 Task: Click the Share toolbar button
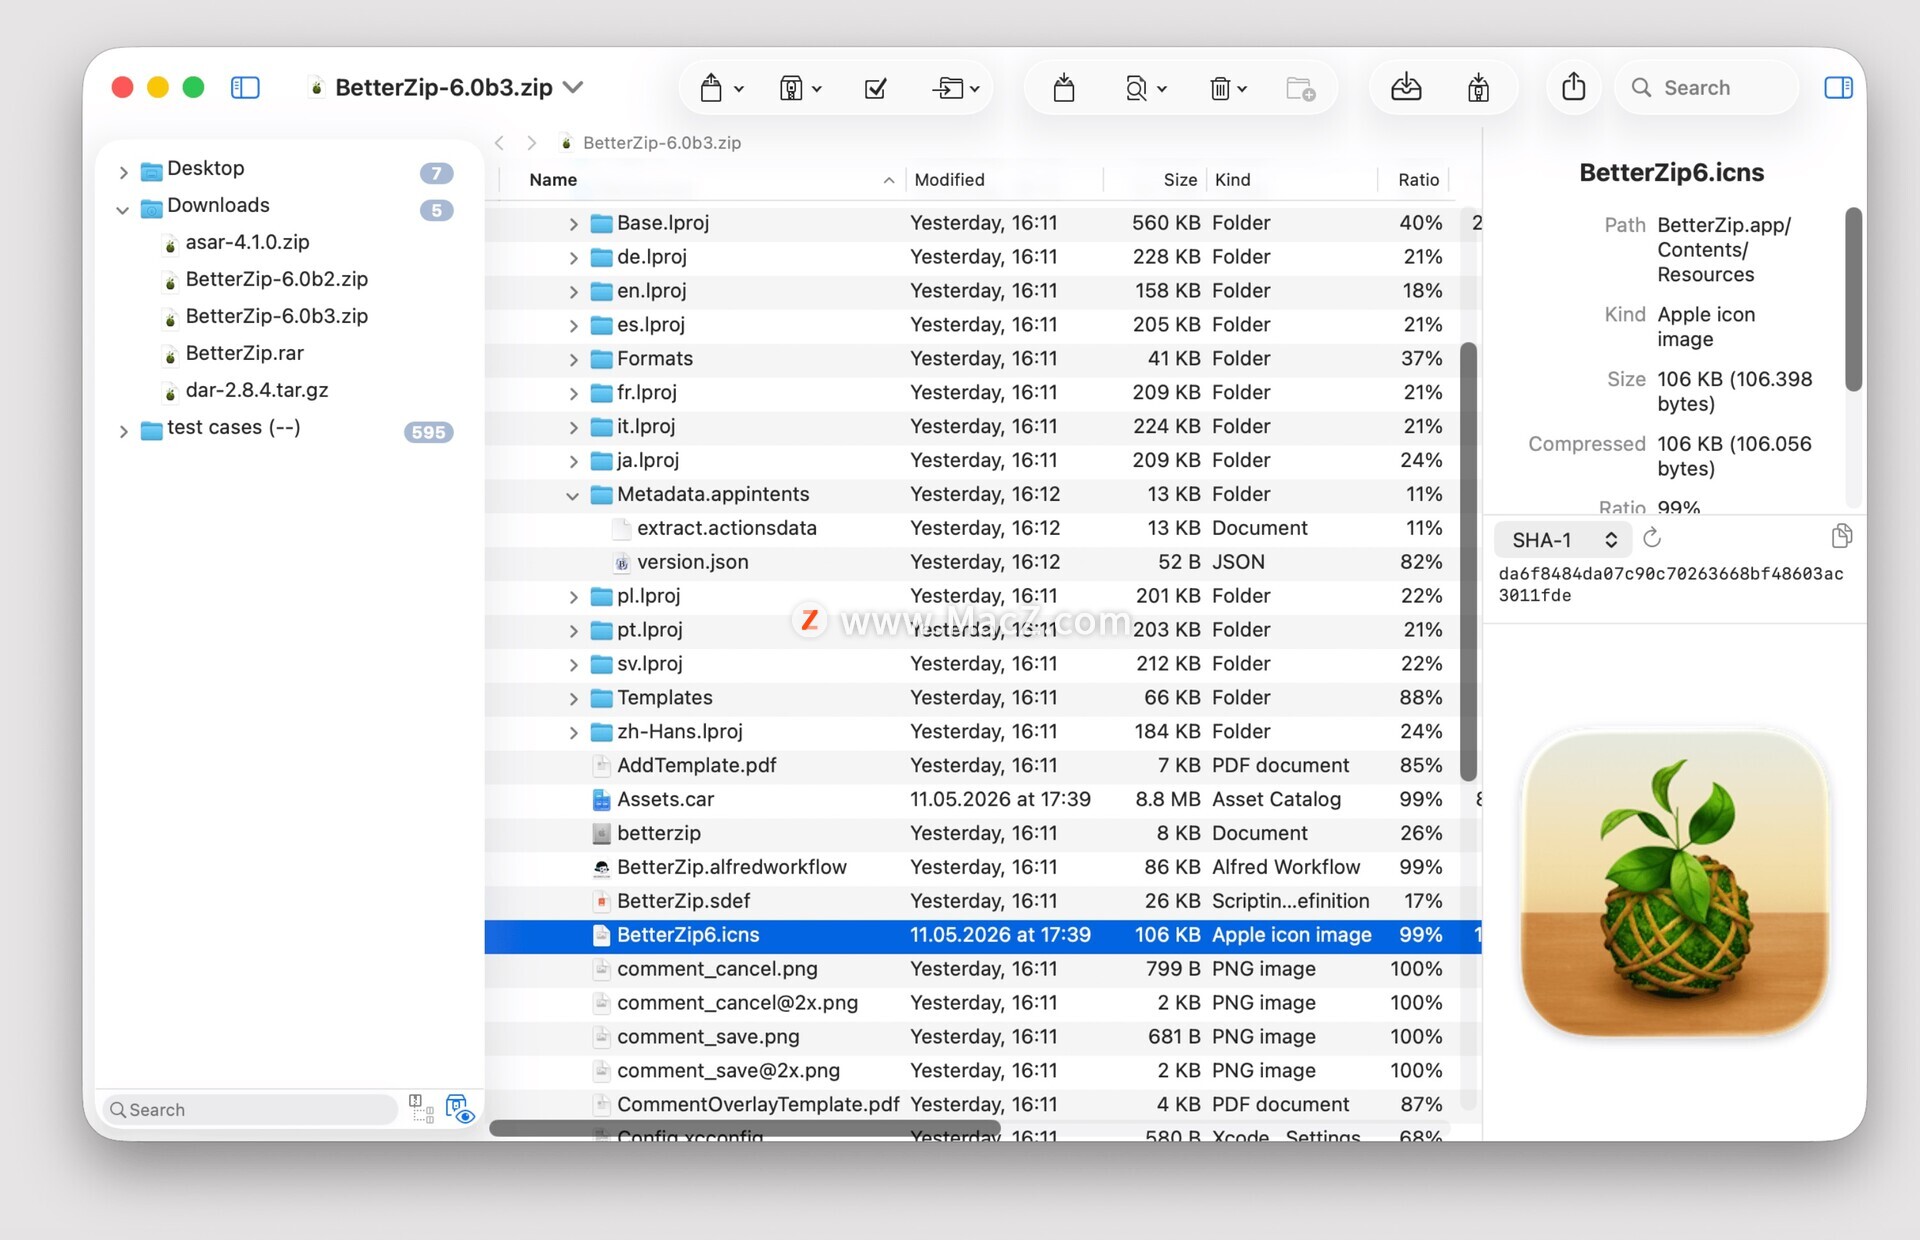[x=1574, y=87]
